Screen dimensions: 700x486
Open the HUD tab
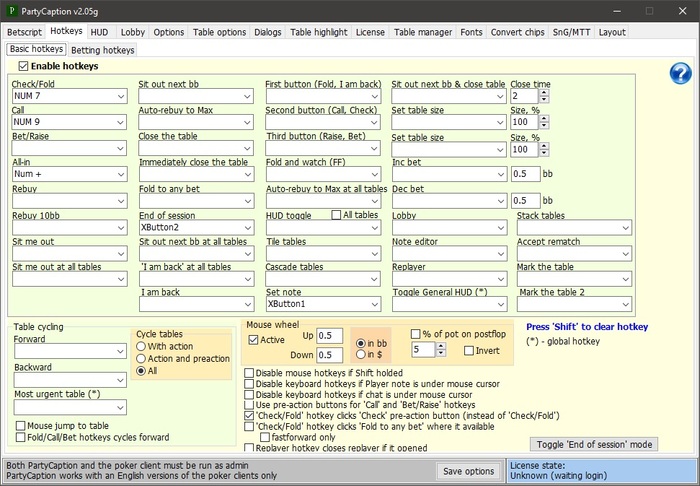[99, 32]
